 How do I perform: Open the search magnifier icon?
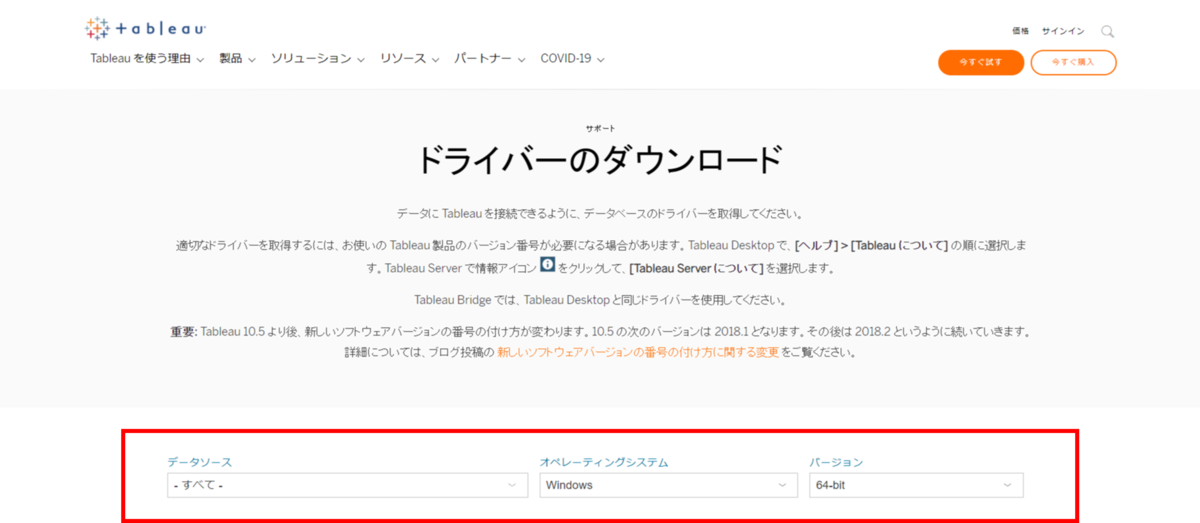(x=1107, y=31)
